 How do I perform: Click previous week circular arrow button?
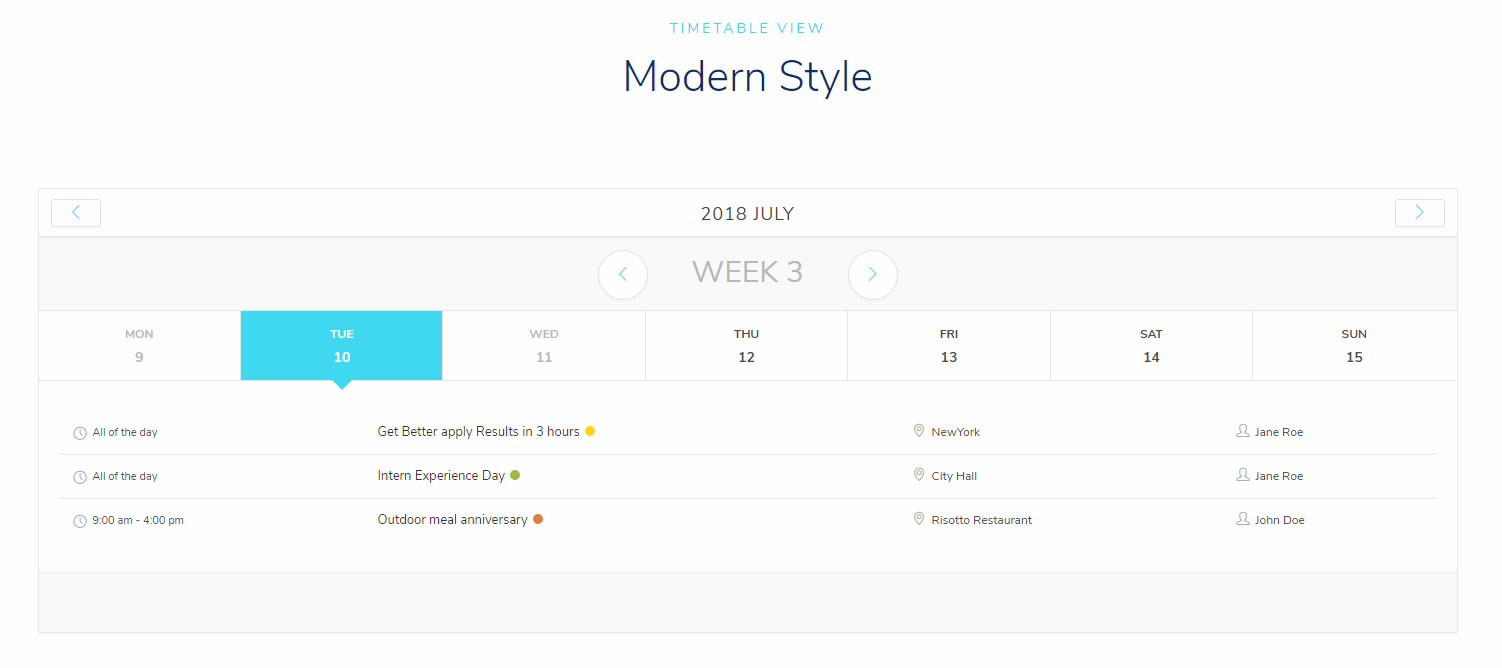pyautogui.click(x=623, y=274)
